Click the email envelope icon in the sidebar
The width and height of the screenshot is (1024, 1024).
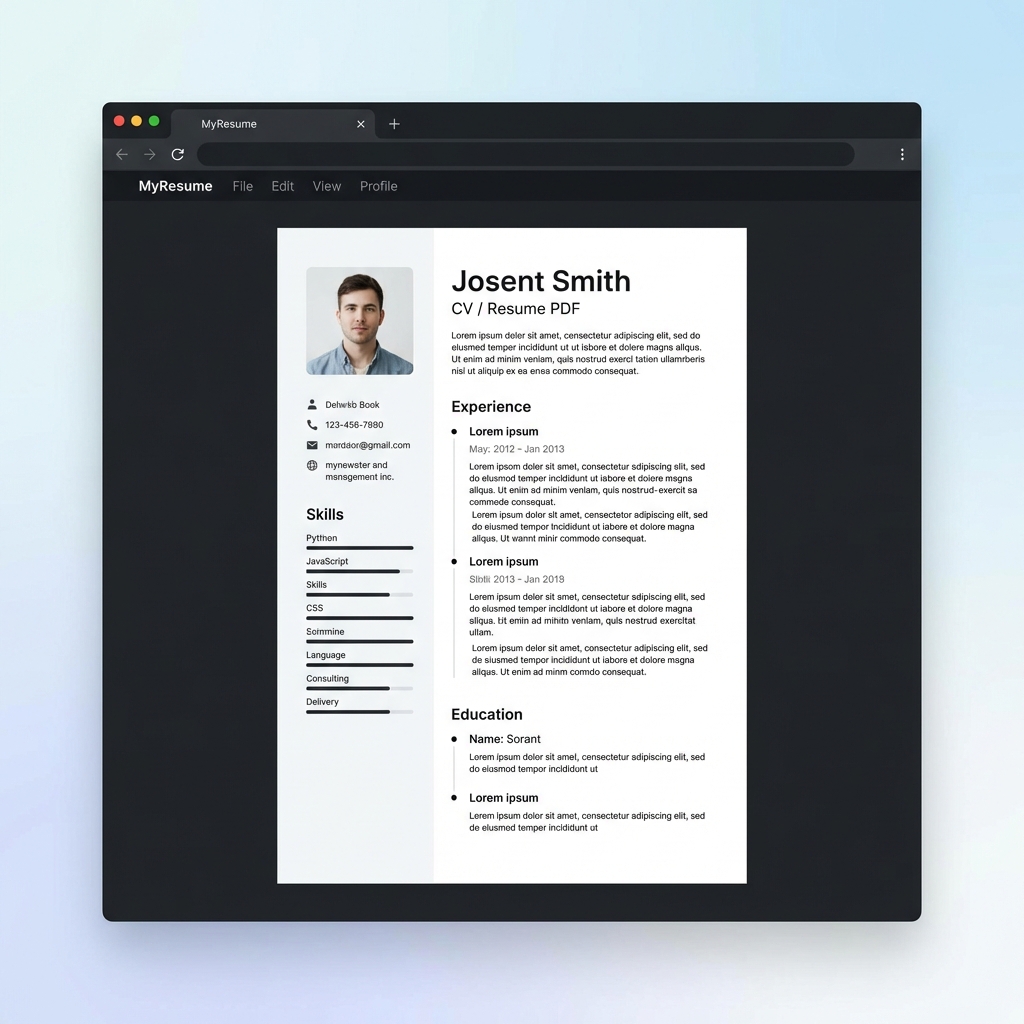[x=312, y=446]
